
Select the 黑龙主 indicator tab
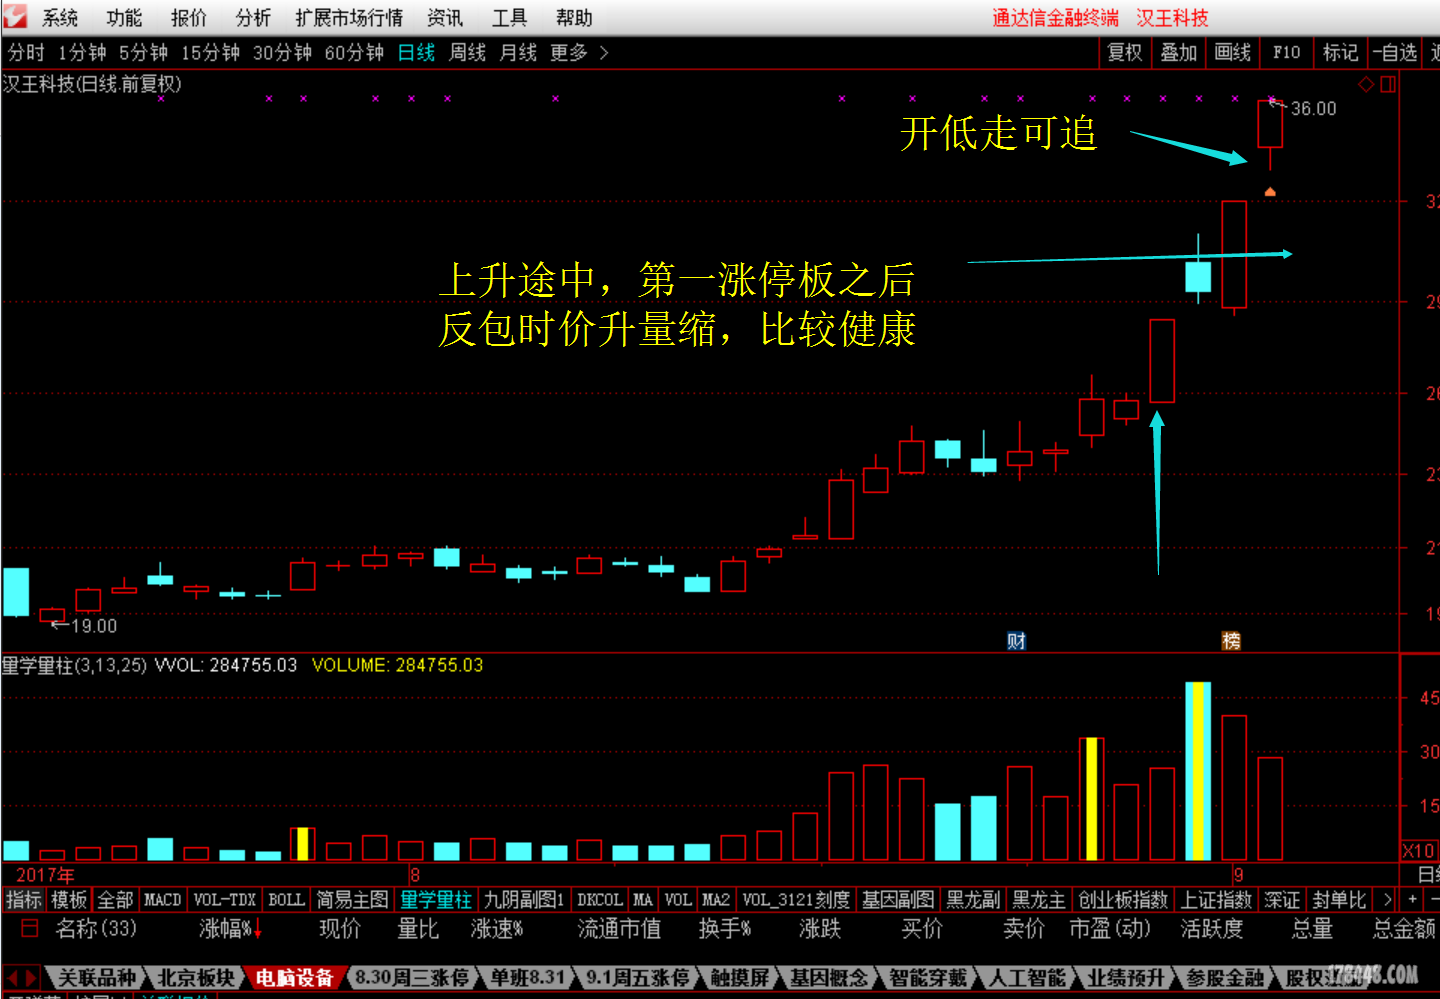[1039, 900]
